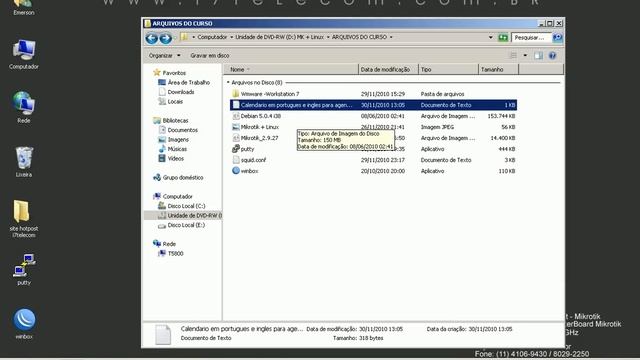
Task: Open Bibliotecas in sidebar
Action: pos(175,120)
